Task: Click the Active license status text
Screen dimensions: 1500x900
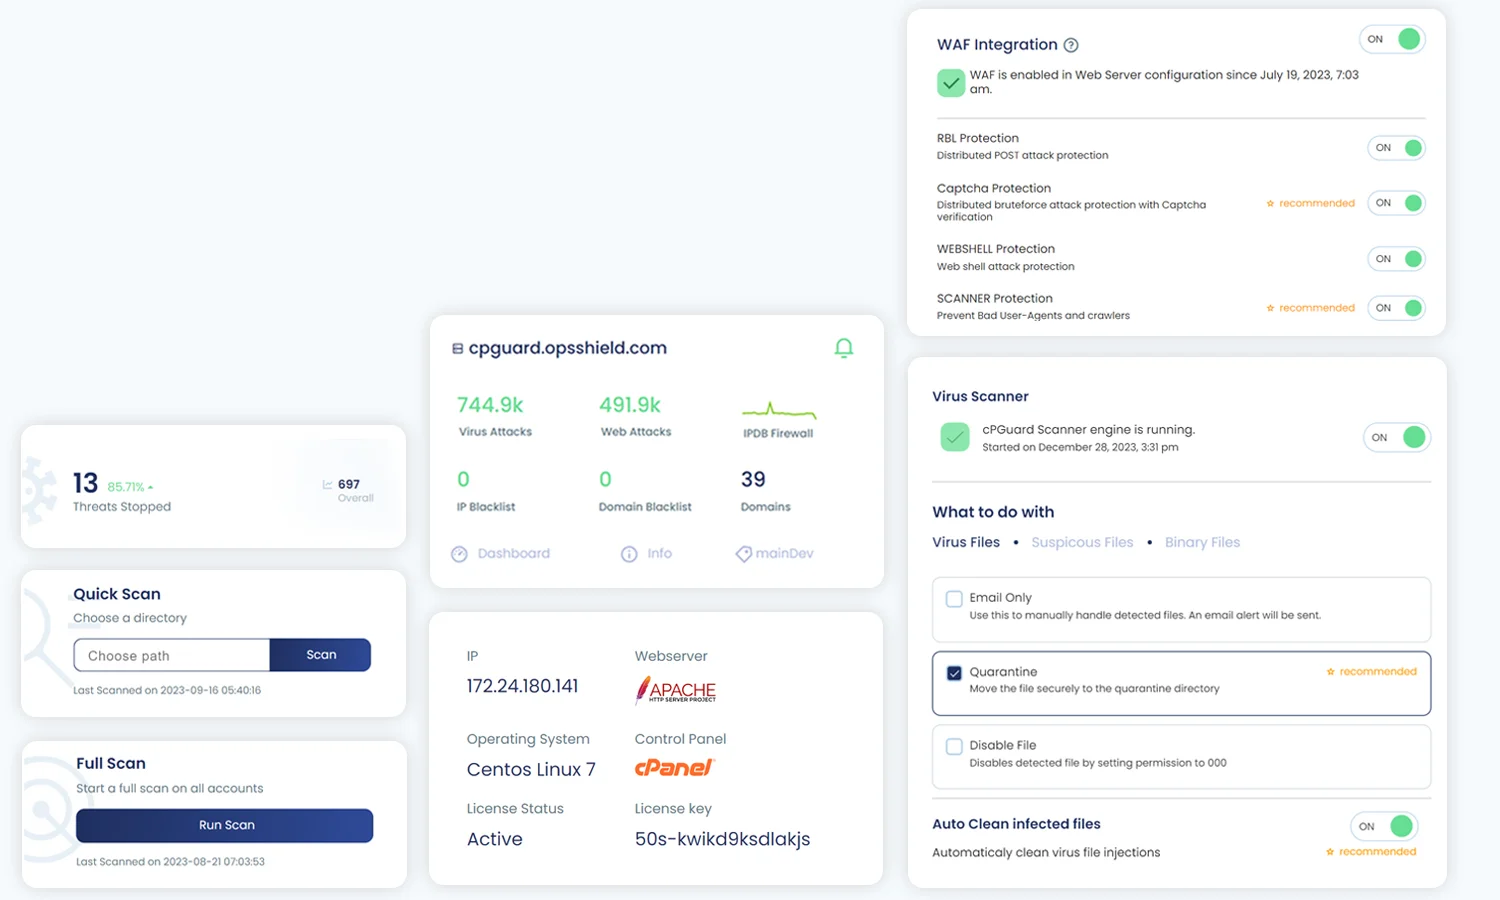Action: click(x=495, y=839)
